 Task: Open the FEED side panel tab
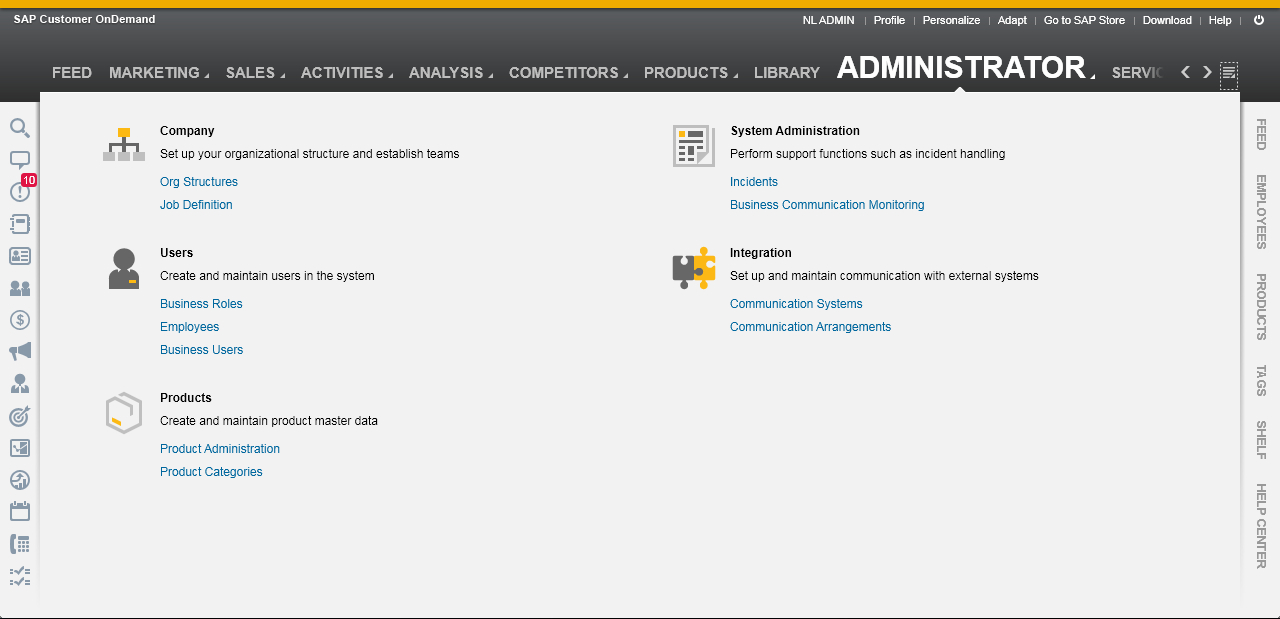(x=1261, y=134)
